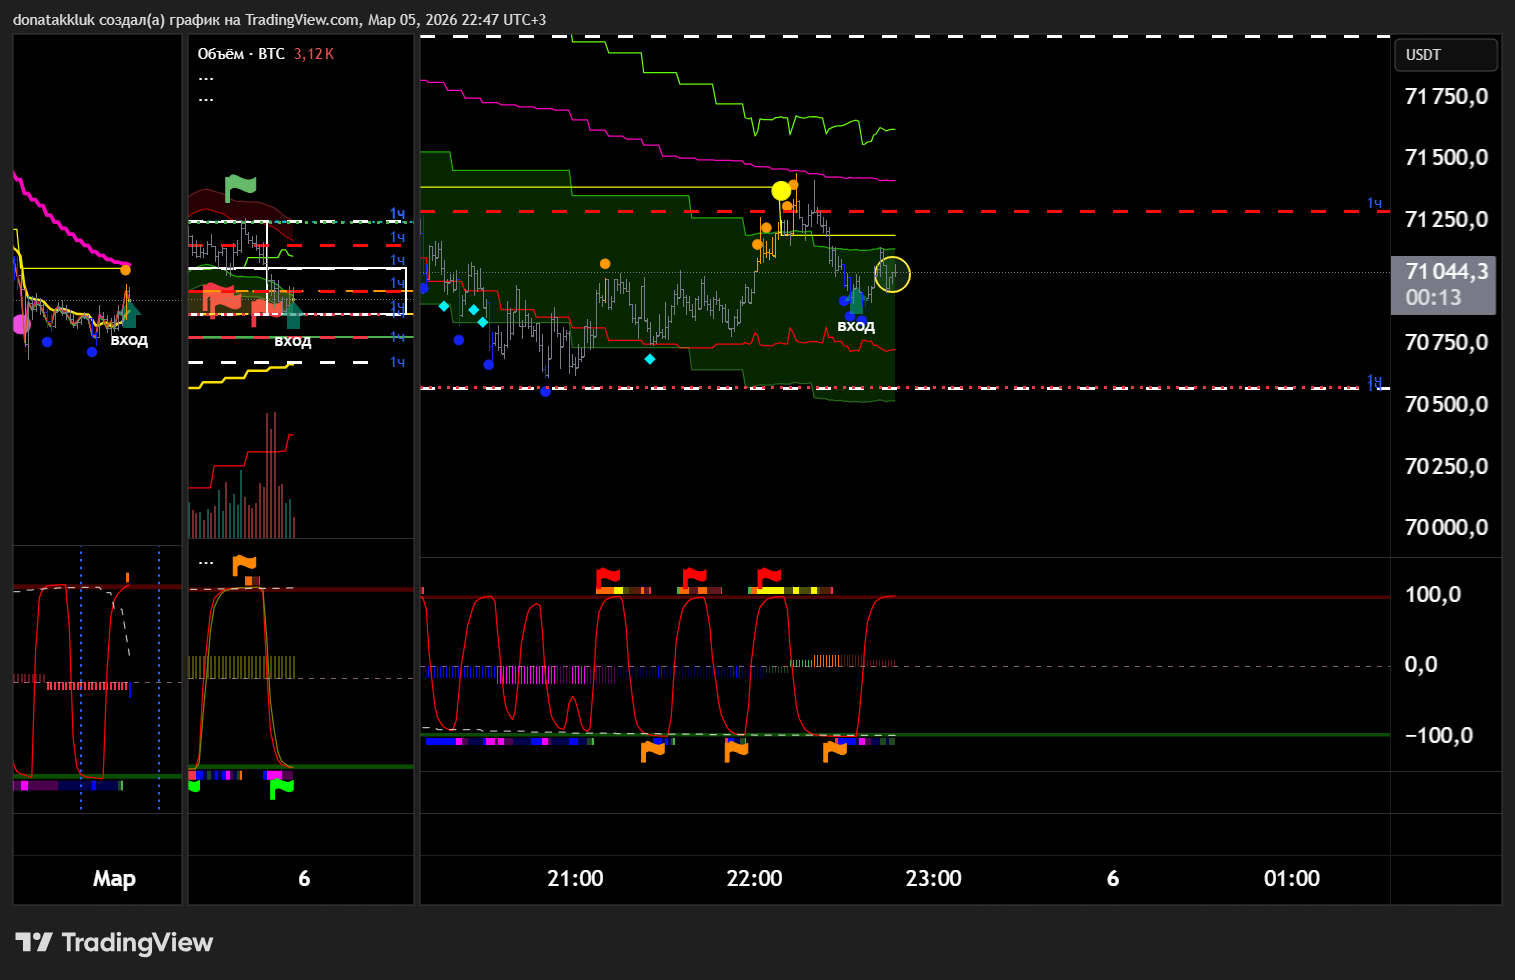Click the 1ч label on the red dashed line
1515x980 pixels.
pos(1375,204)
